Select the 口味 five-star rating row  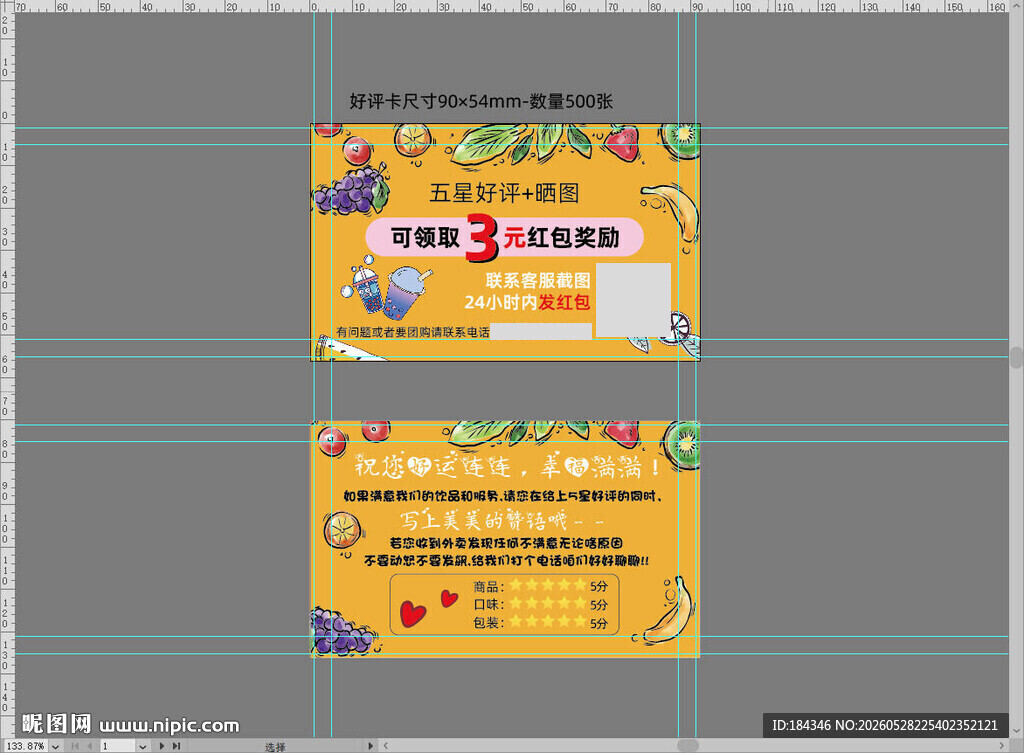tap(540, 604)
